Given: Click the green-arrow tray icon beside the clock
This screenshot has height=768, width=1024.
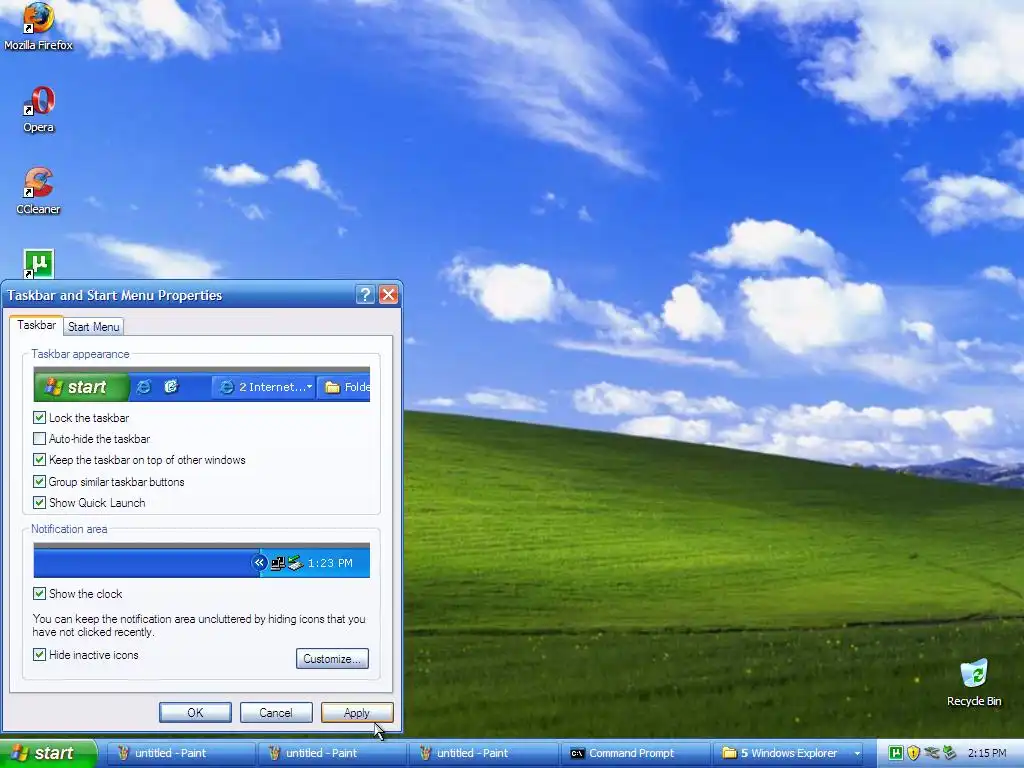Looking at the screenshot, I should coord(949,753).
